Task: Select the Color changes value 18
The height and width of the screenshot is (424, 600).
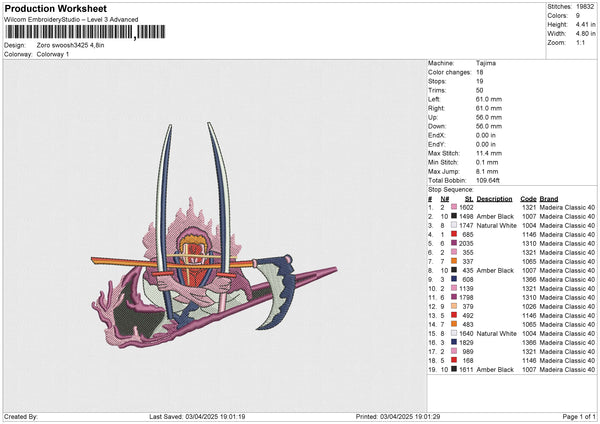Action: click(479, 72)
